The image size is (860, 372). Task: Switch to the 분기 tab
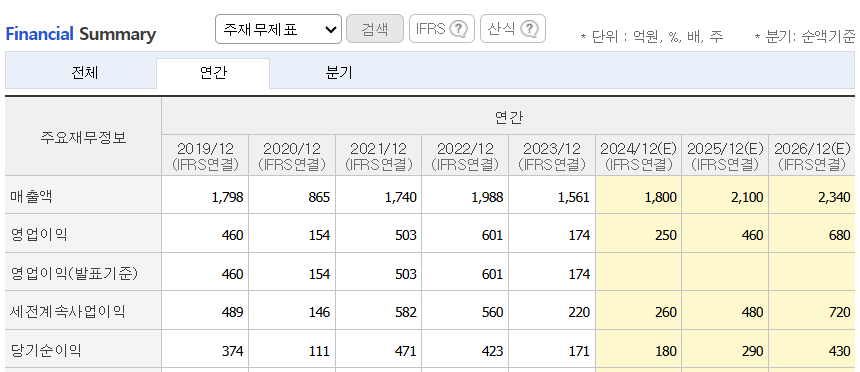pyautogui.click(x=339, y=73)
